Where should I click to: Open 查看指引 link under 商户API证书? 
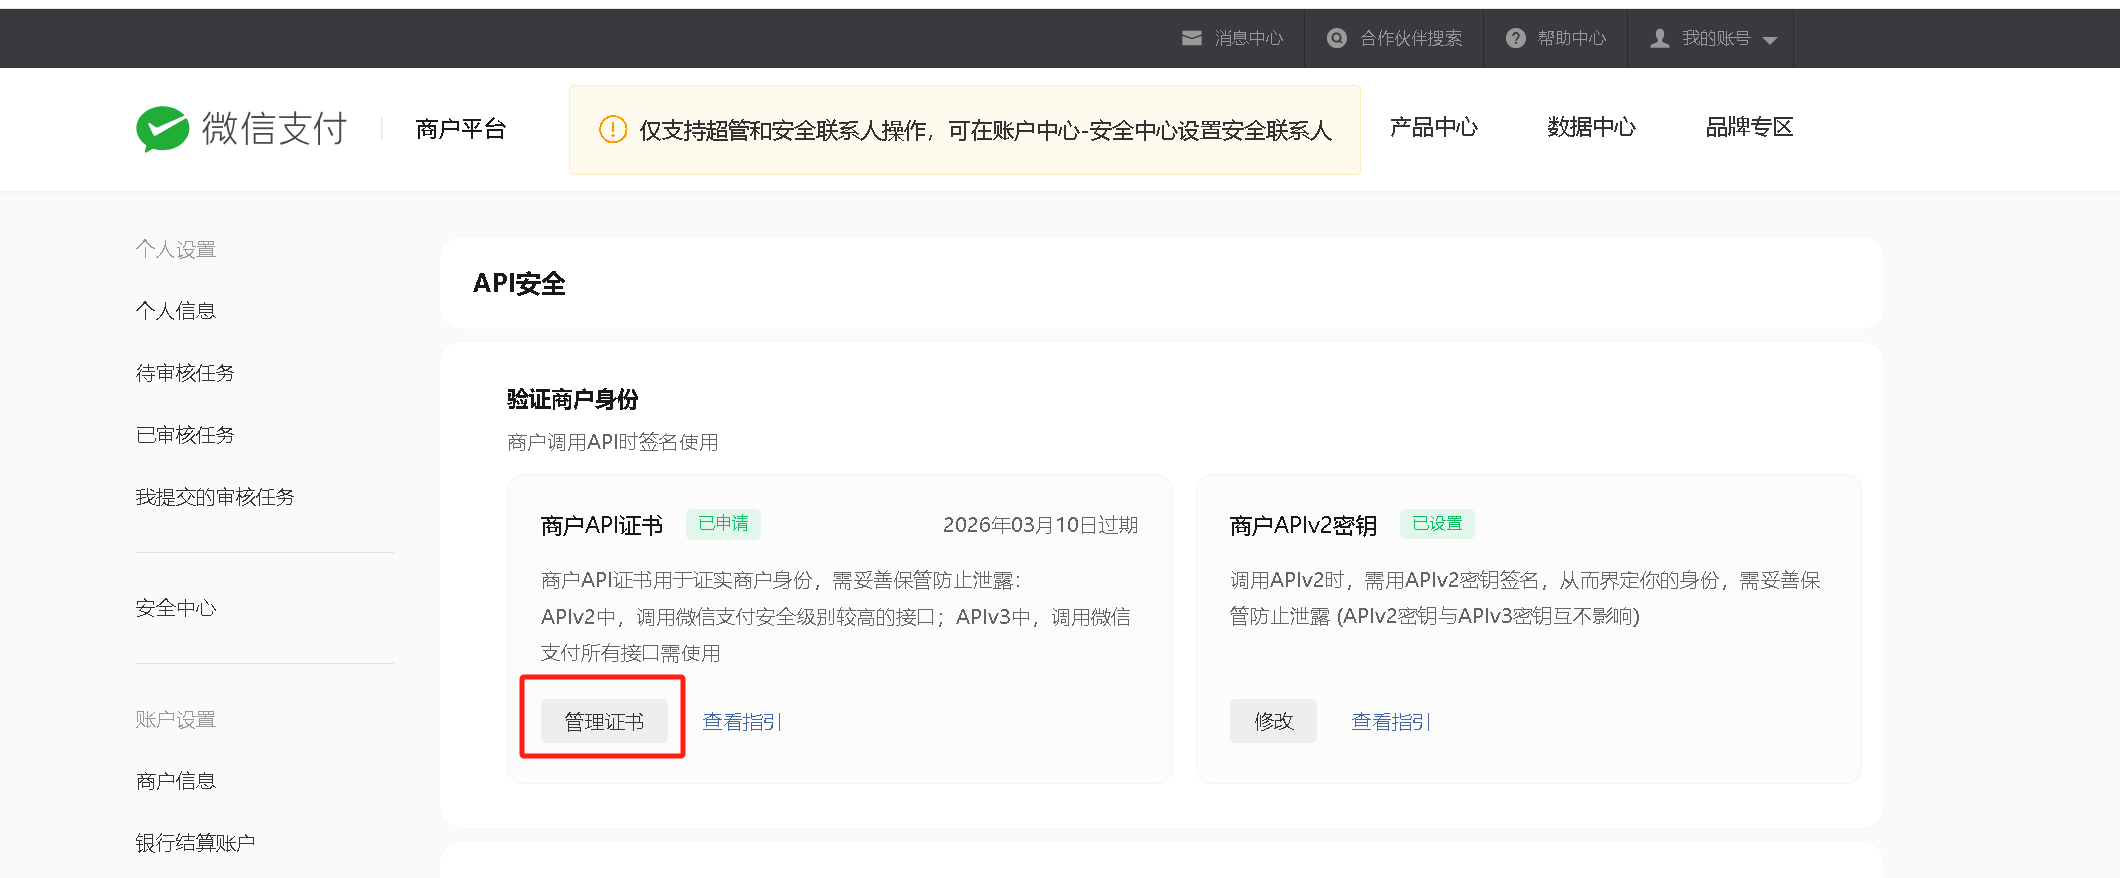click(x=742, y=721)
